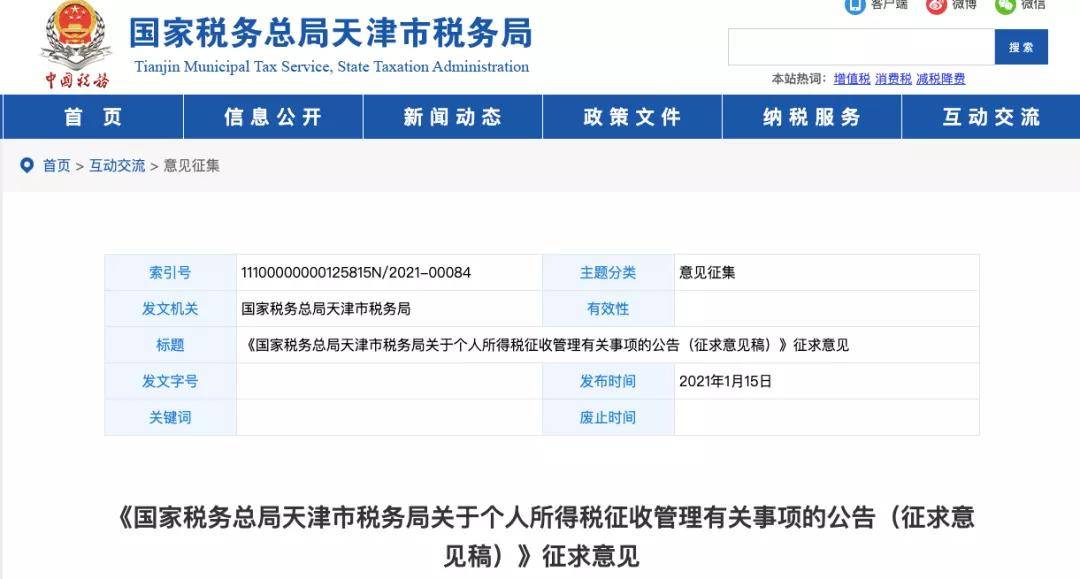The image size is (1080, 579).
Task: Open 互动交流 in the breadcrumb
Action: [117, 166]
